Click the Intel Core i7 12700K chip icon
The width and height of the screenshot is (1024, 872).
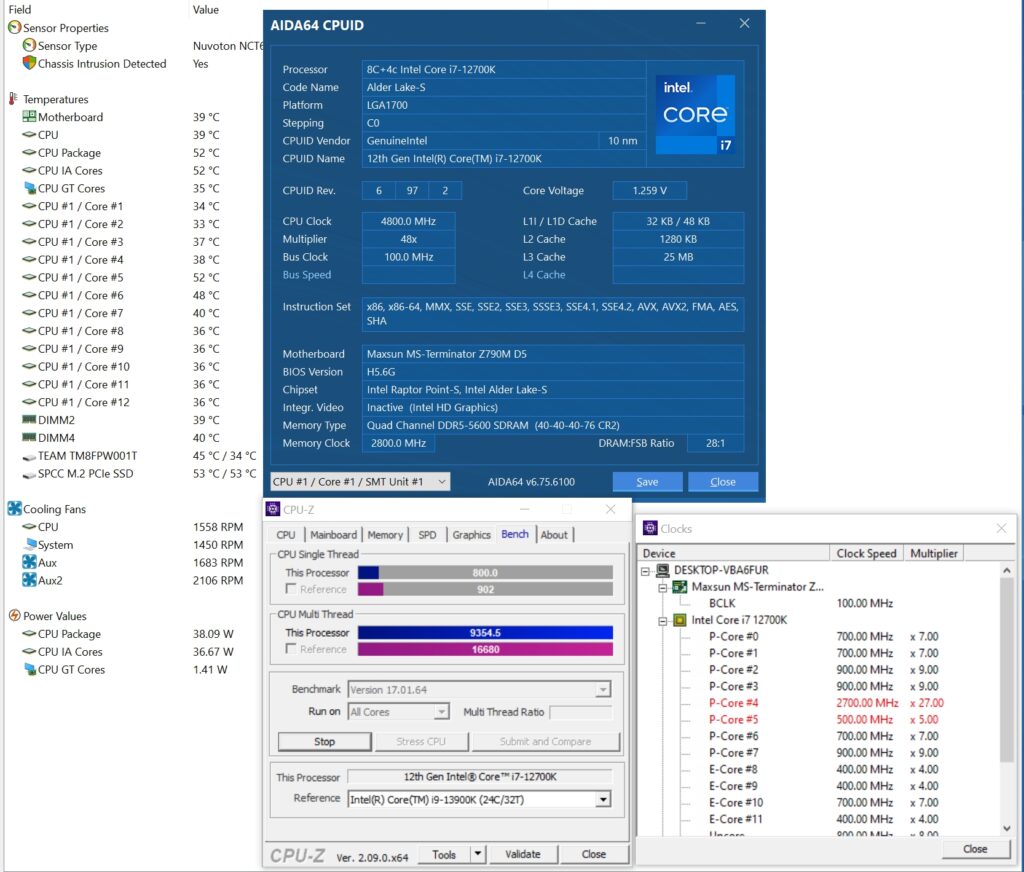pyautogui.click(x=680, y=620)
